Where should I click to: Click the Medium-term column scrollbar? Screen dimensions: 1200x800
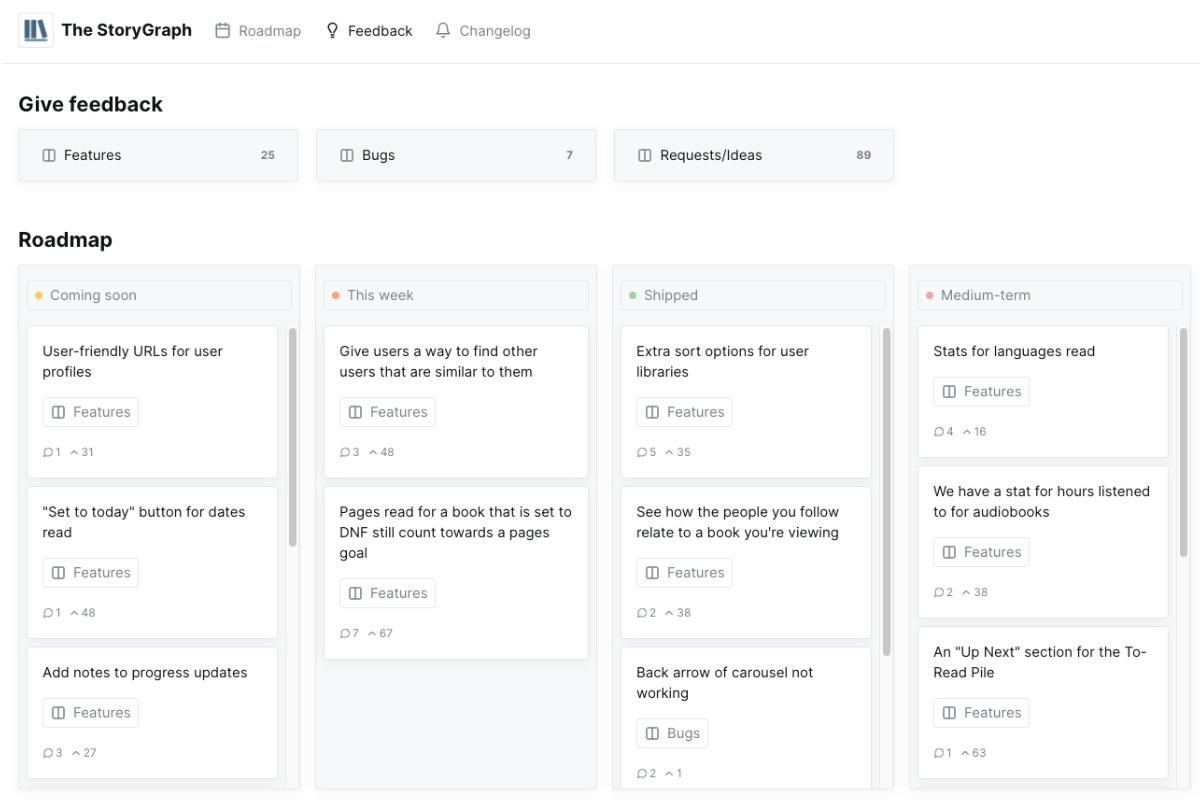(1183, 443)
